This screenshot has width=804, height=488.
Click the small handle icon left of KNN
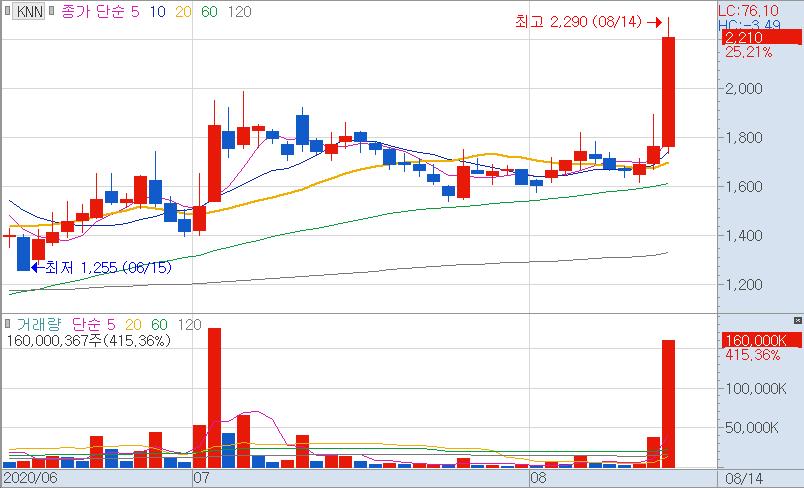click(x=7, y=11)
